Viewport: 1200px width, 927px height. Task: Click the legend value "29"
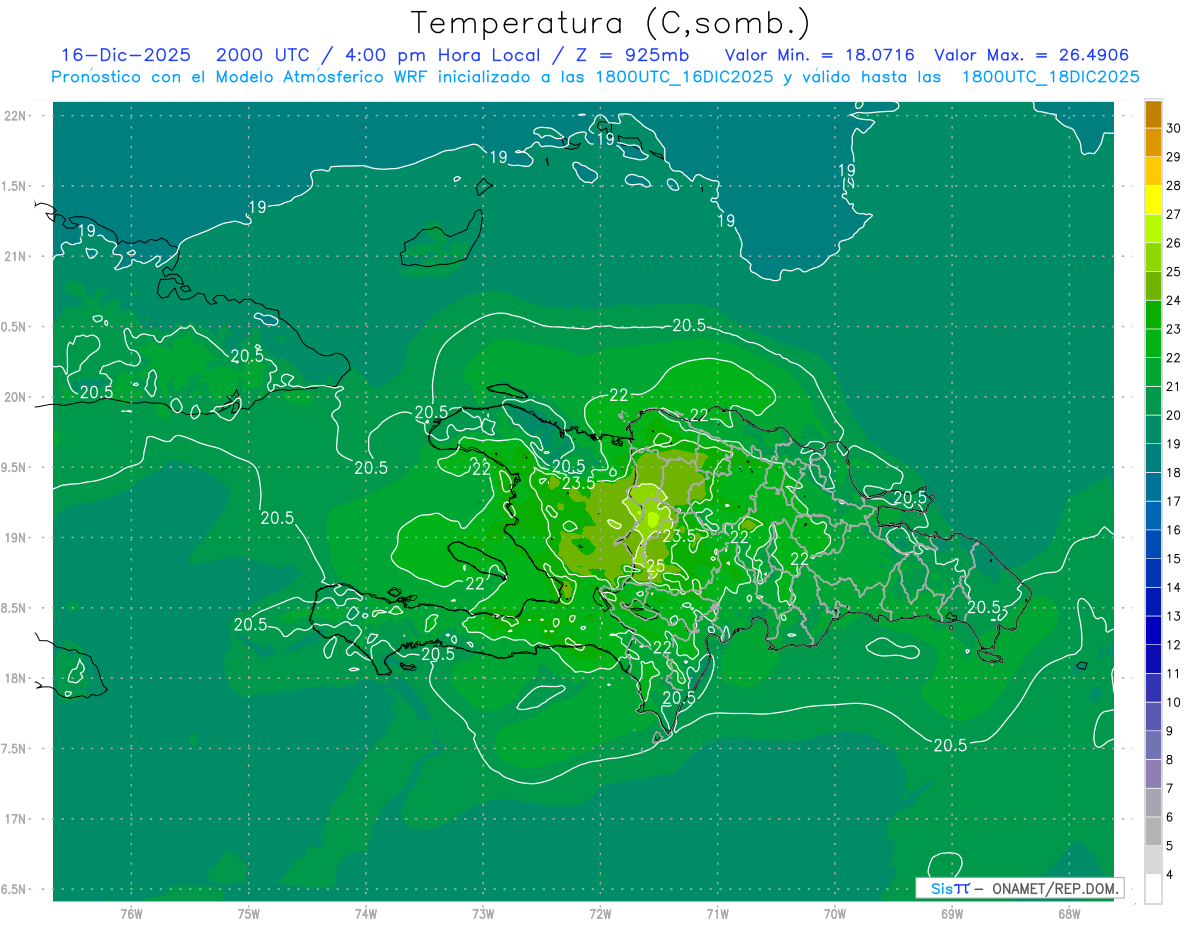pos(1176,157)
